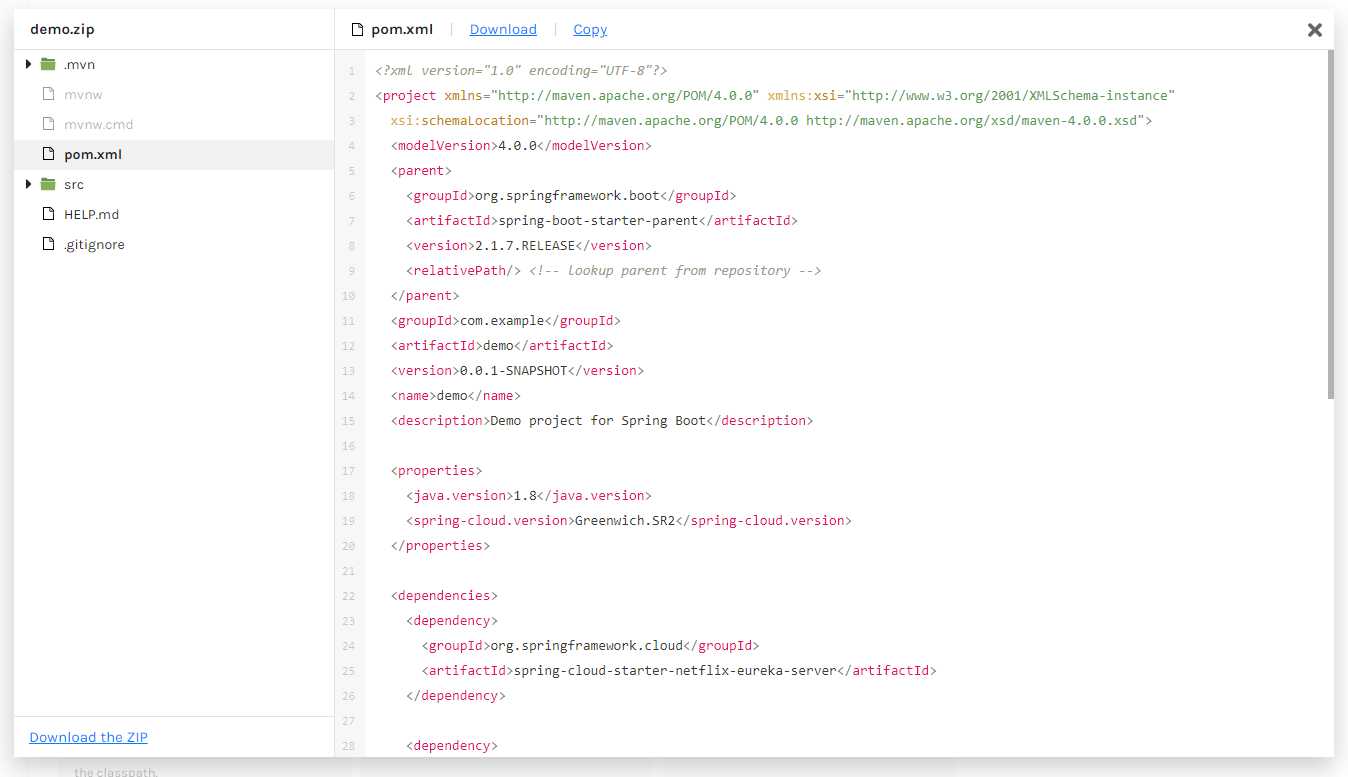This screenshot has height=777, width=1348.
Task: Click the mvnw file icon
Action: pyautogui.click(x=47, y=95)
